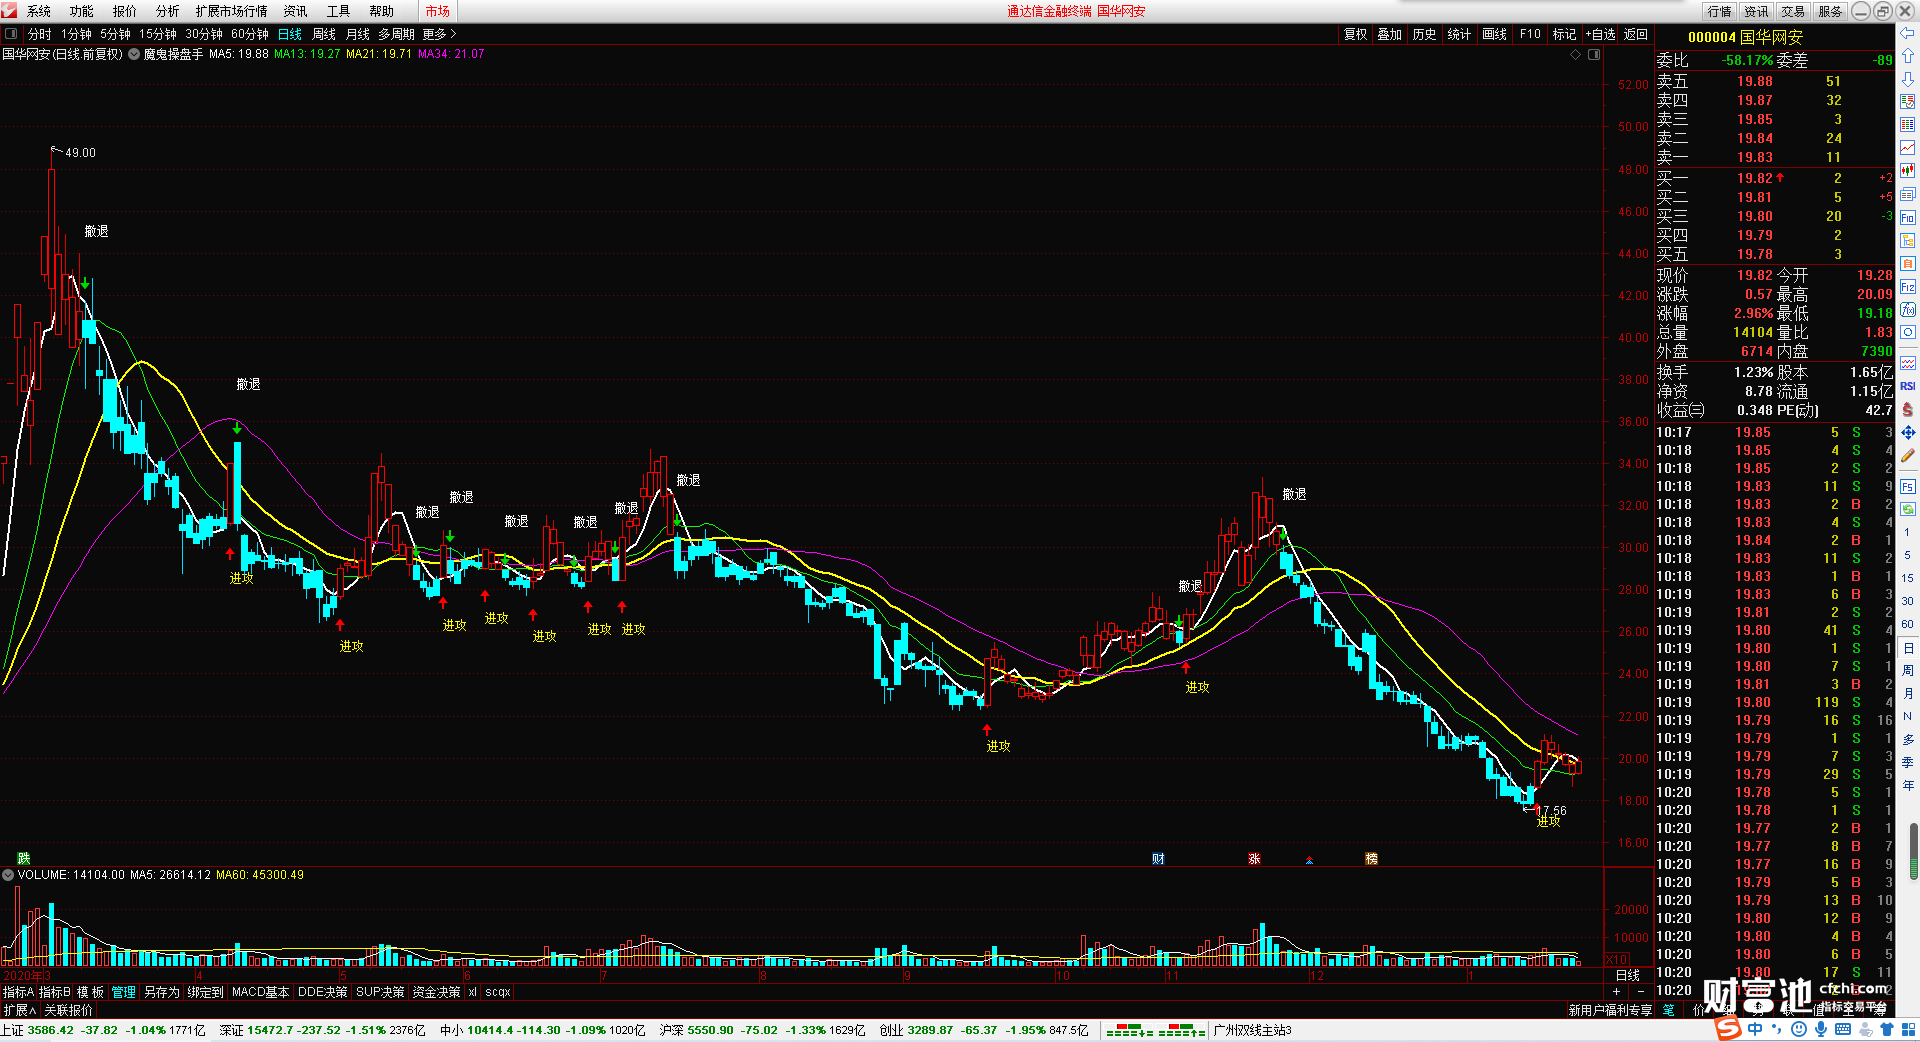The height and width of the screenshot is (1042, 1920).
Task: Open the 分析 menu
Action: click(168, 11)
